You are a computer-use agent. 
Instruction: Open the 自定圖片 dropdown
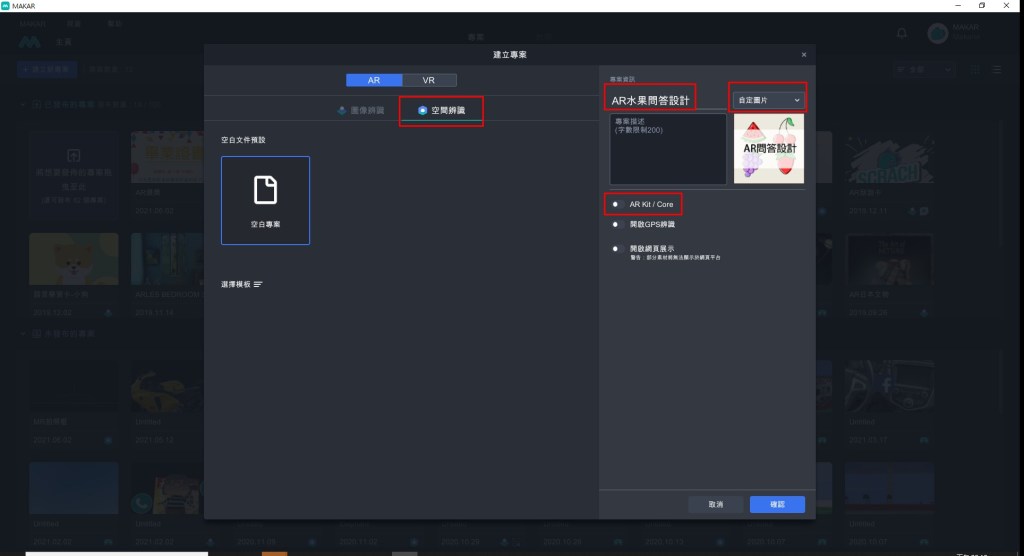[768, 100]
